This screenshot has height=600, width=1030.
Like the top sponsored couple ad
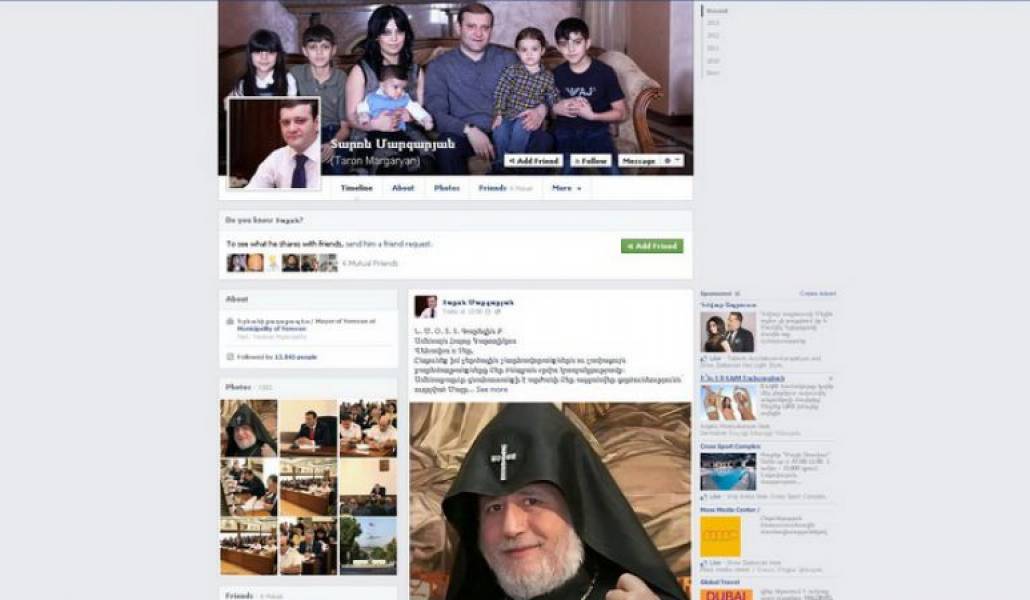point(713,359)
